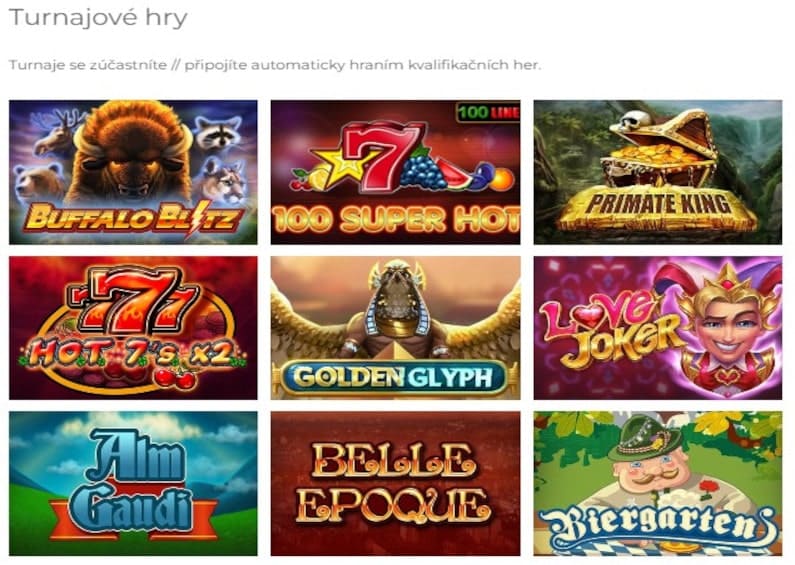Click the raccoon in Buffalo Blitz artwork
Screen dimensions: 795x565
pos(218,133)
